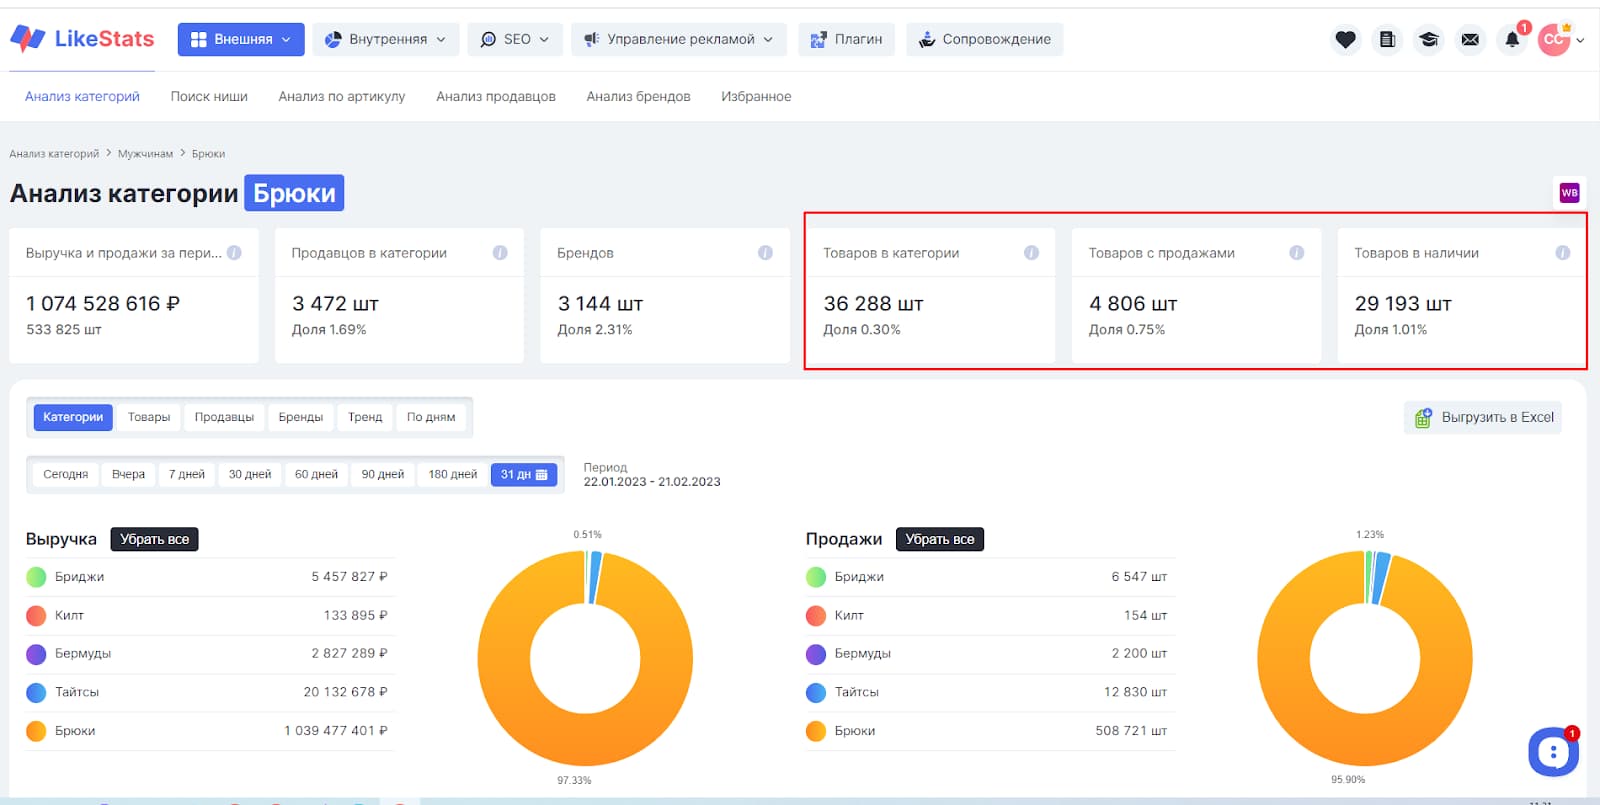Click the Мужчинам breadcrumb link

point(145,154)
